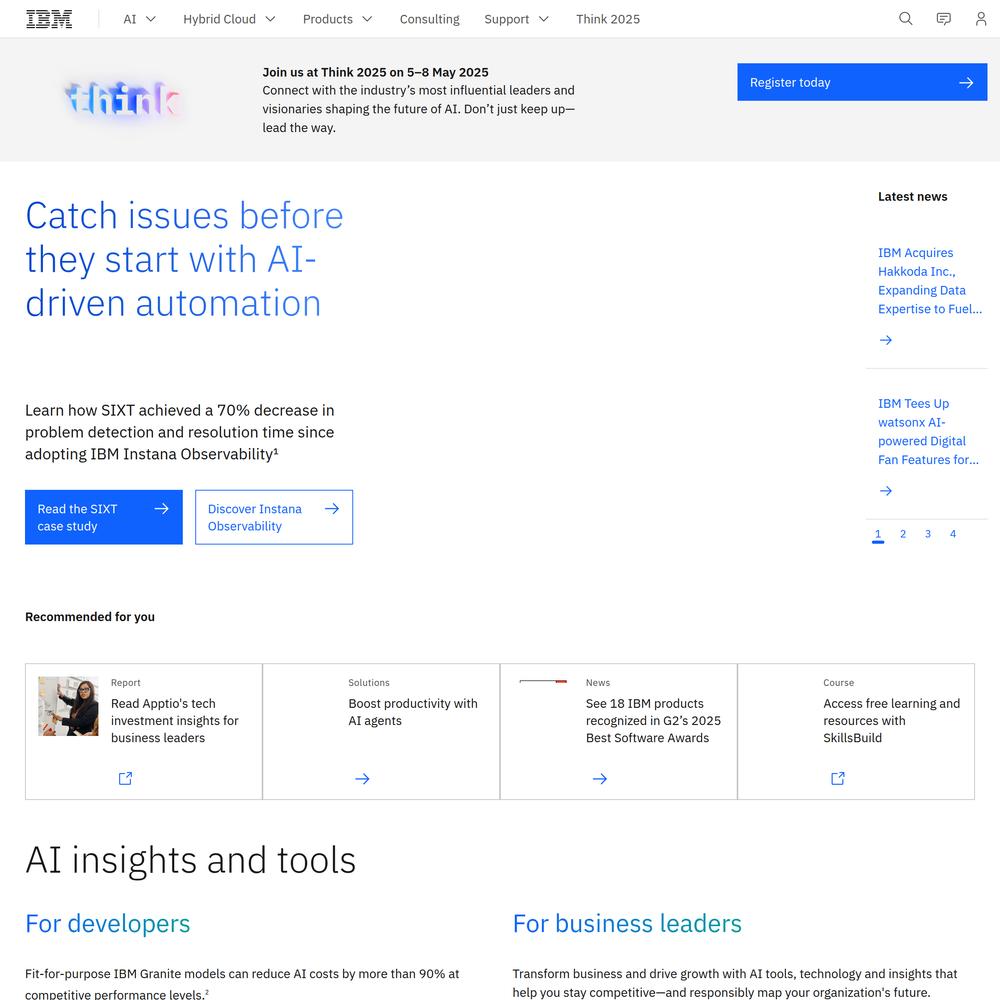Viewport: 1000px width, 1000px height.
Task: Click the For business leaders heading
Action: coord(627,923)
